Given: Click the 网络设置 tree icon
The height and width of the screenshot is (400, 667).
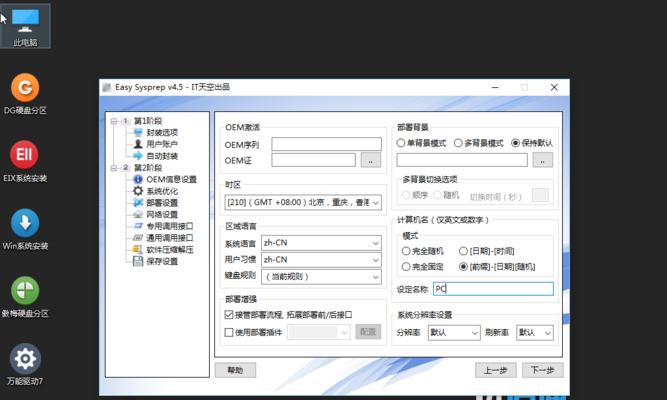Looking at the screenshot, I should [138, 214].
